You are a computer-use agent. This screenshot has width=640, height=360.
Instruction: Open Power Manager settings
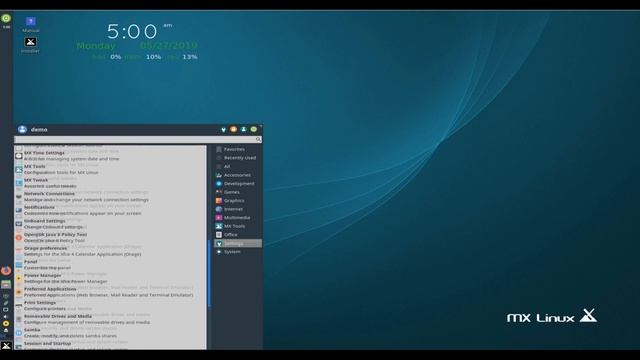click(110, 278)
